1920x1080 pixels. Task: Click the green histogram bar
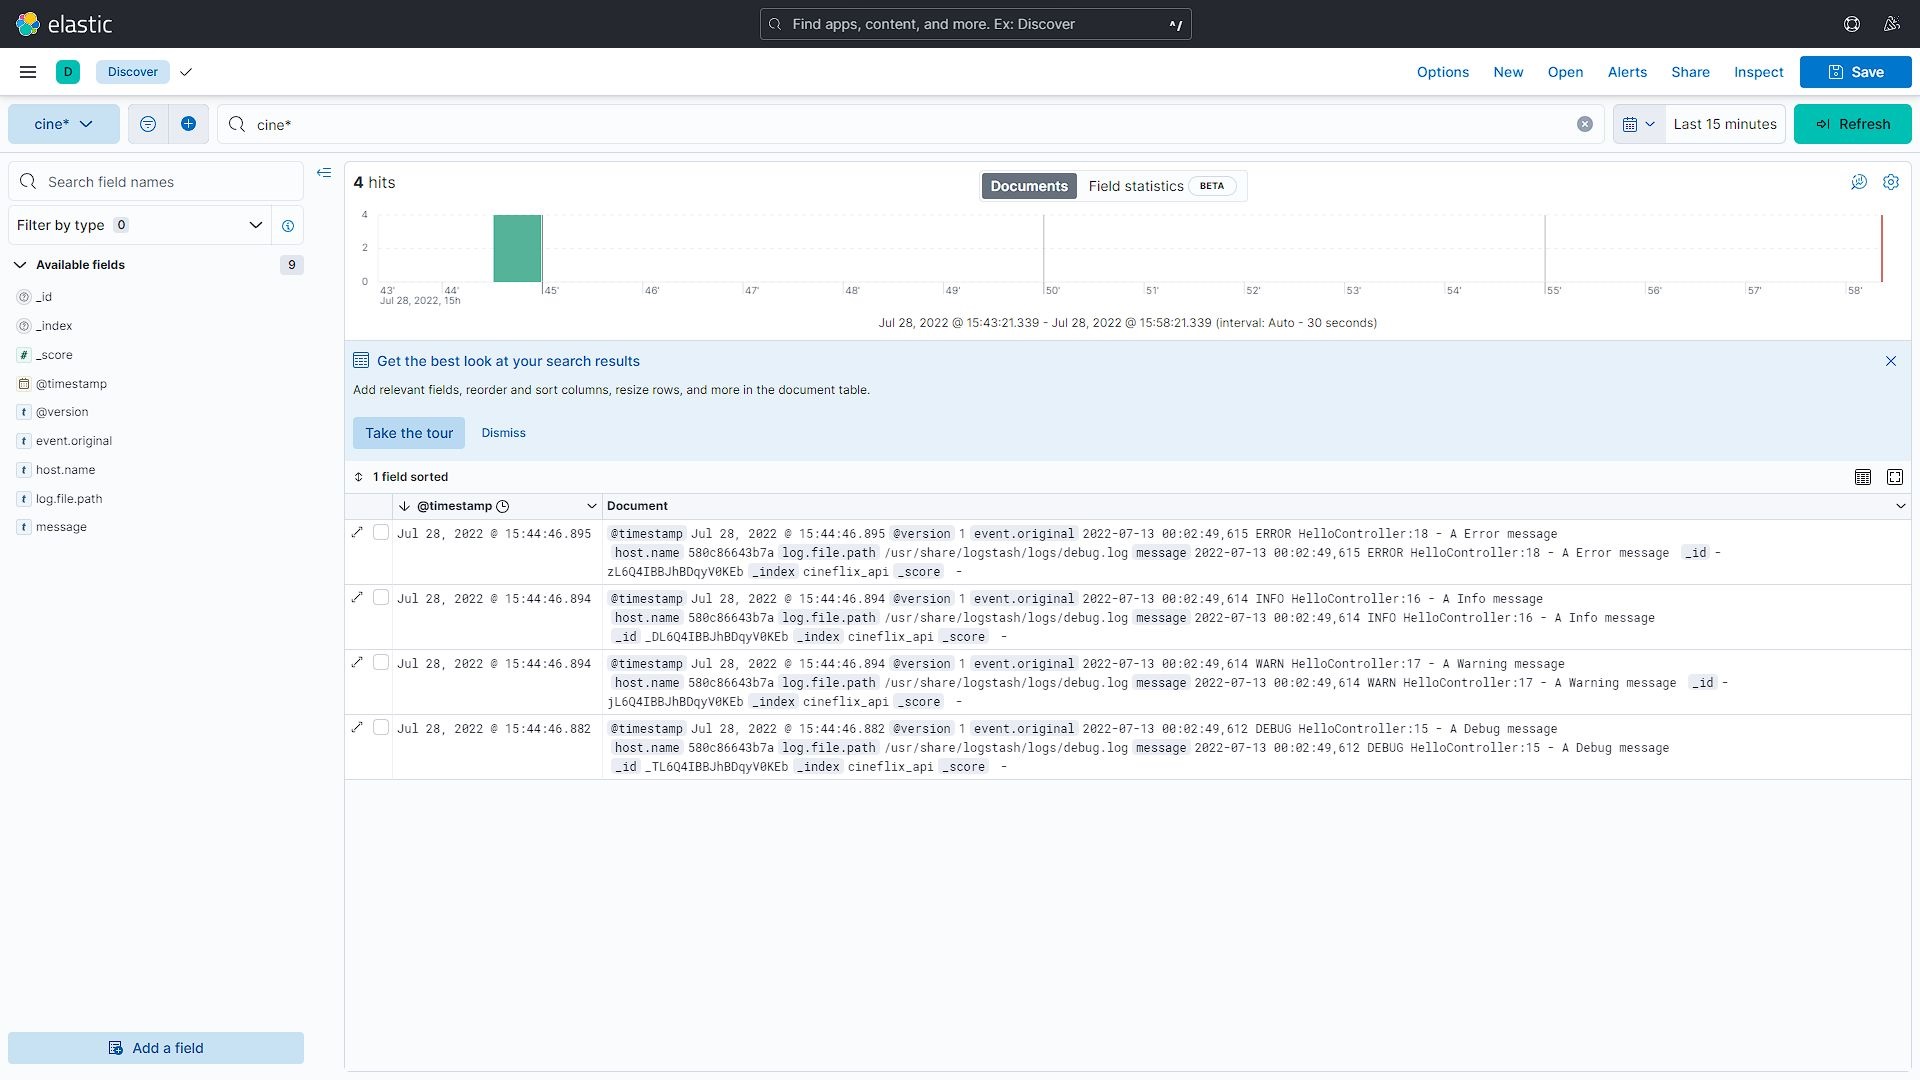click(517, 248)
